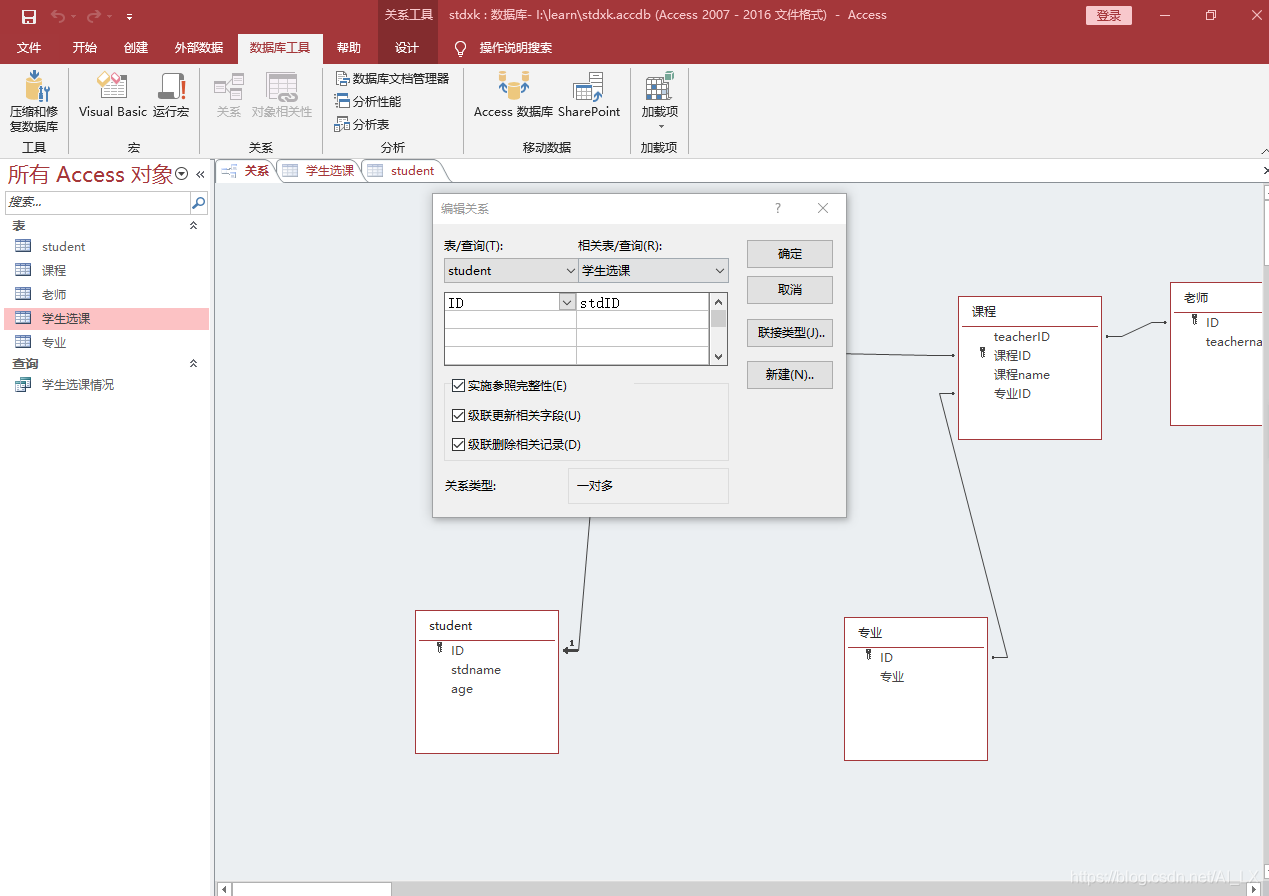Toggle 实施参照完整性 checkbox
The image size is (1269, 896).
[458, 385]
